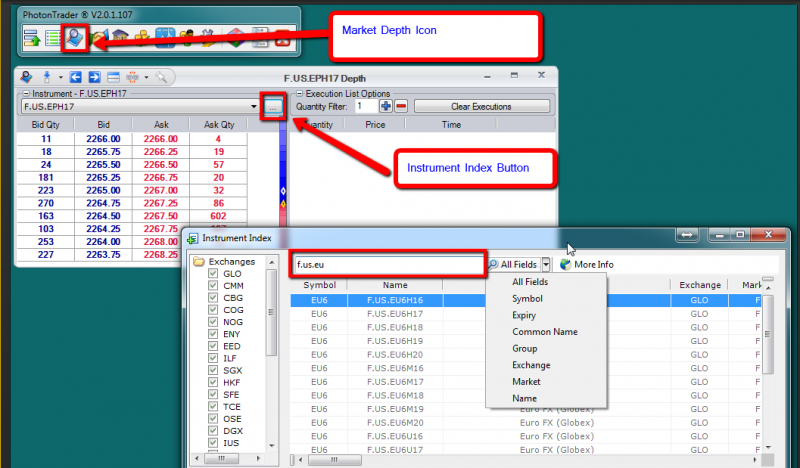The height and width of the screenshot is (468, 800).
Task: Click the gray pushpin icon in Depth toolbar
Action: pyautogui.click(x=161, y=77)
